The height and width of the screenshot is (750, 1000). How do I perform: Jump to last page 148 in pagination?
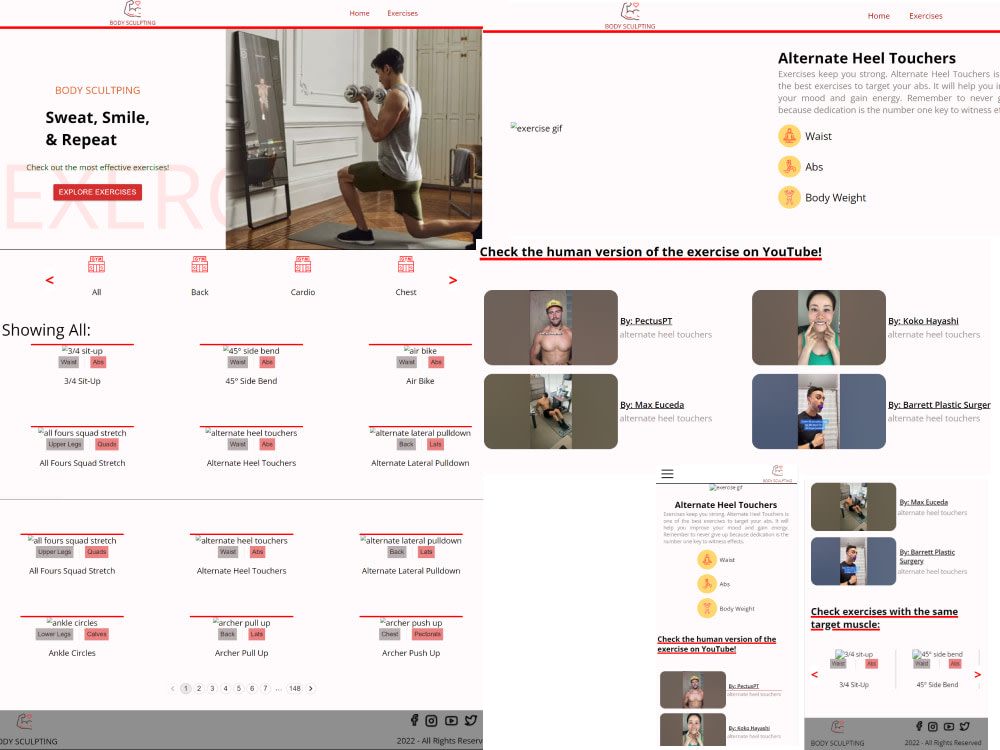pyautogui.click(x=295, y=688)
